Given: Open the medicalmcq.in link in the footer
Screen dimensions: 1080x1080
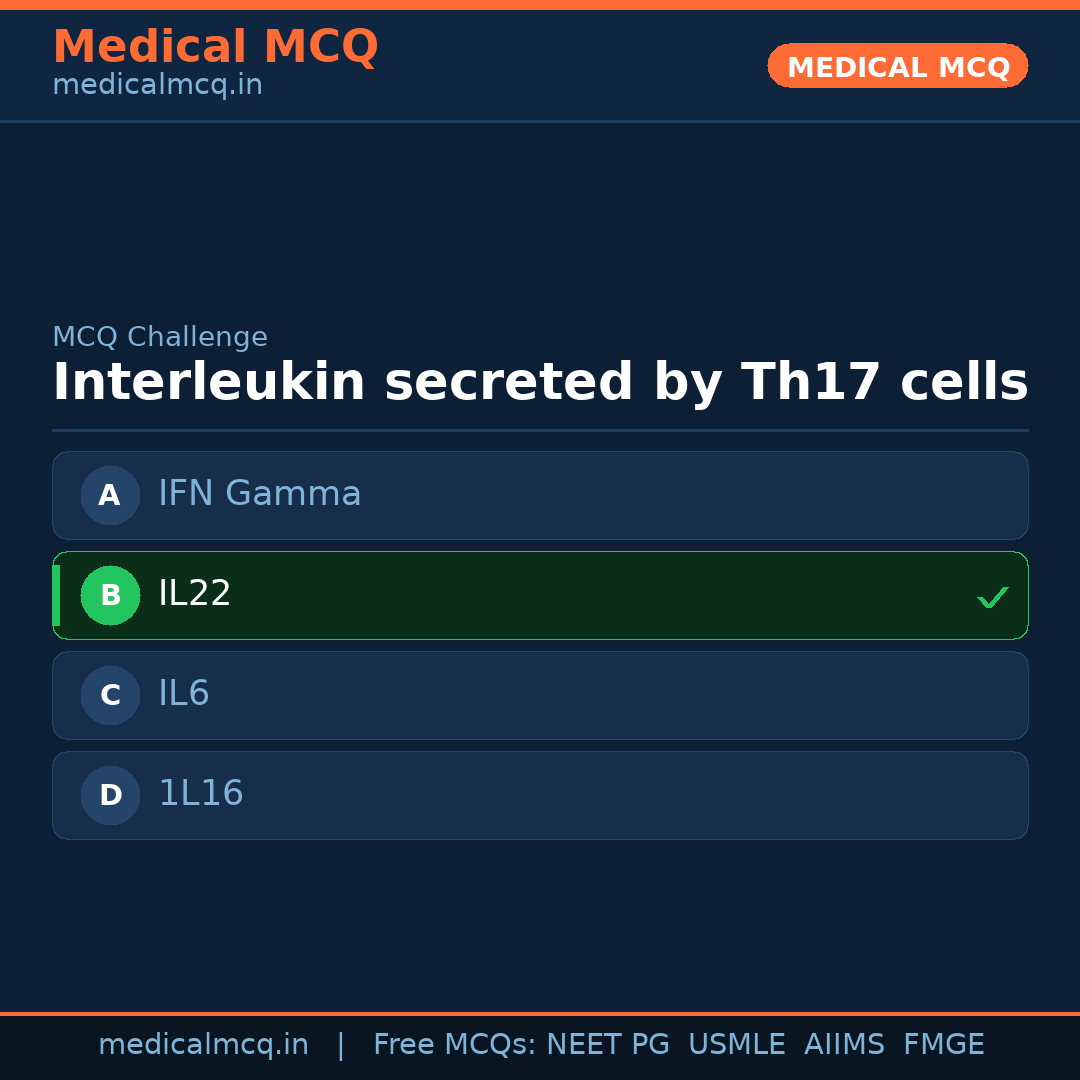Looking at the screenshot, I should coord(203,1045).
